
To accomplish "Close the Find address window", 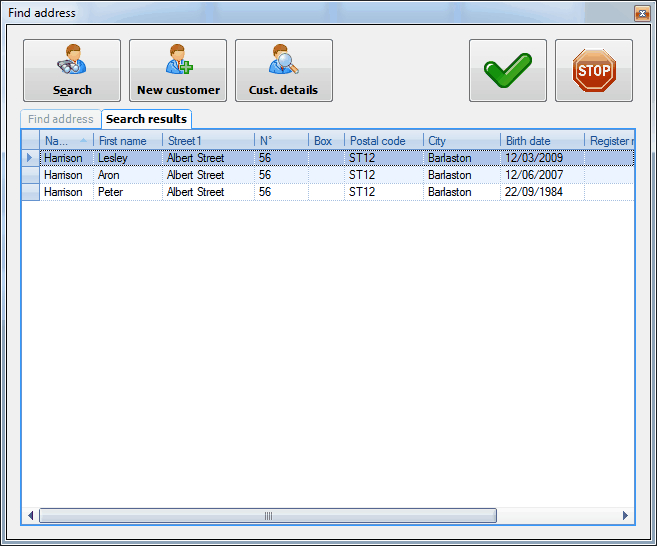I will pos(641,13).
